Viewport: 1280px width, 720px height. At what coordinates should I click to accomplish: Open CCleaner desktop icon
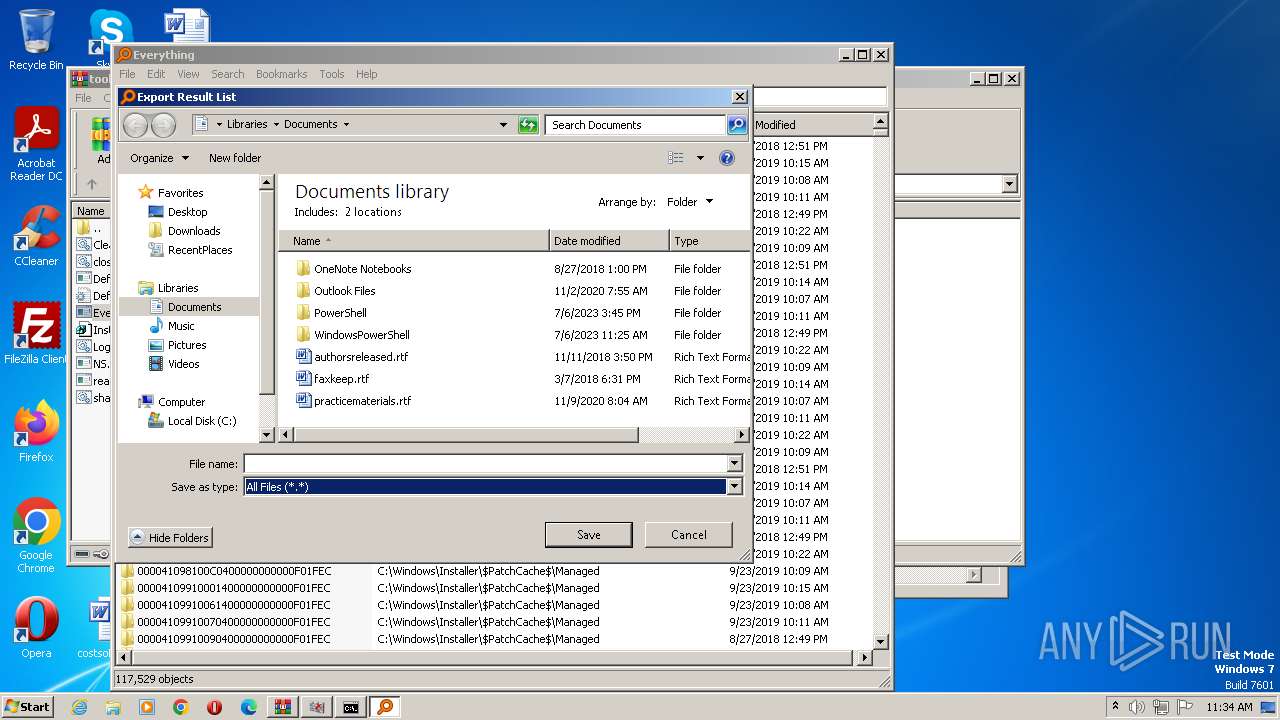coord(36,236)
